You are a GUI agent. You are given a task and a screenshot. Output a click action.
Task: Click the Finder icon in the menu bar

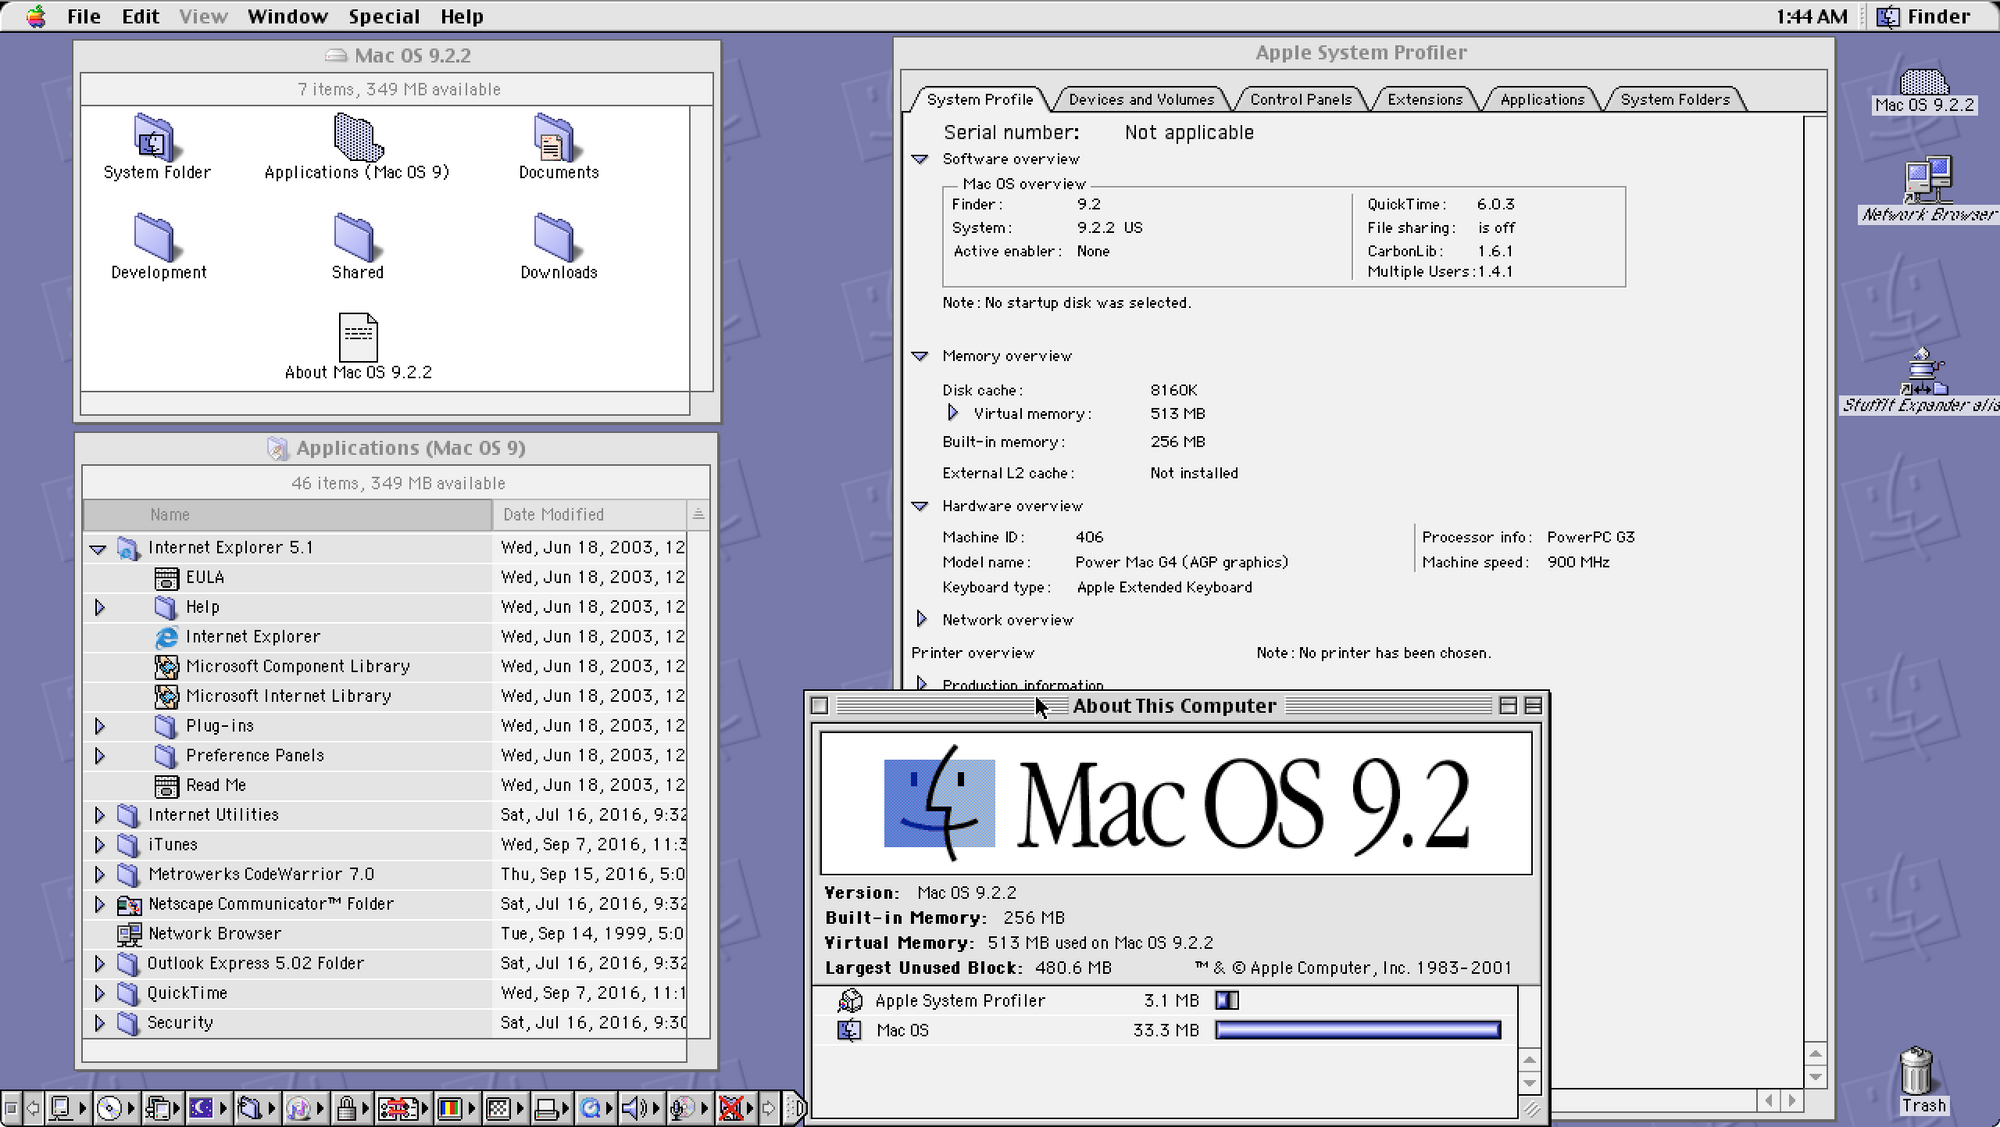click(1893, 15)
